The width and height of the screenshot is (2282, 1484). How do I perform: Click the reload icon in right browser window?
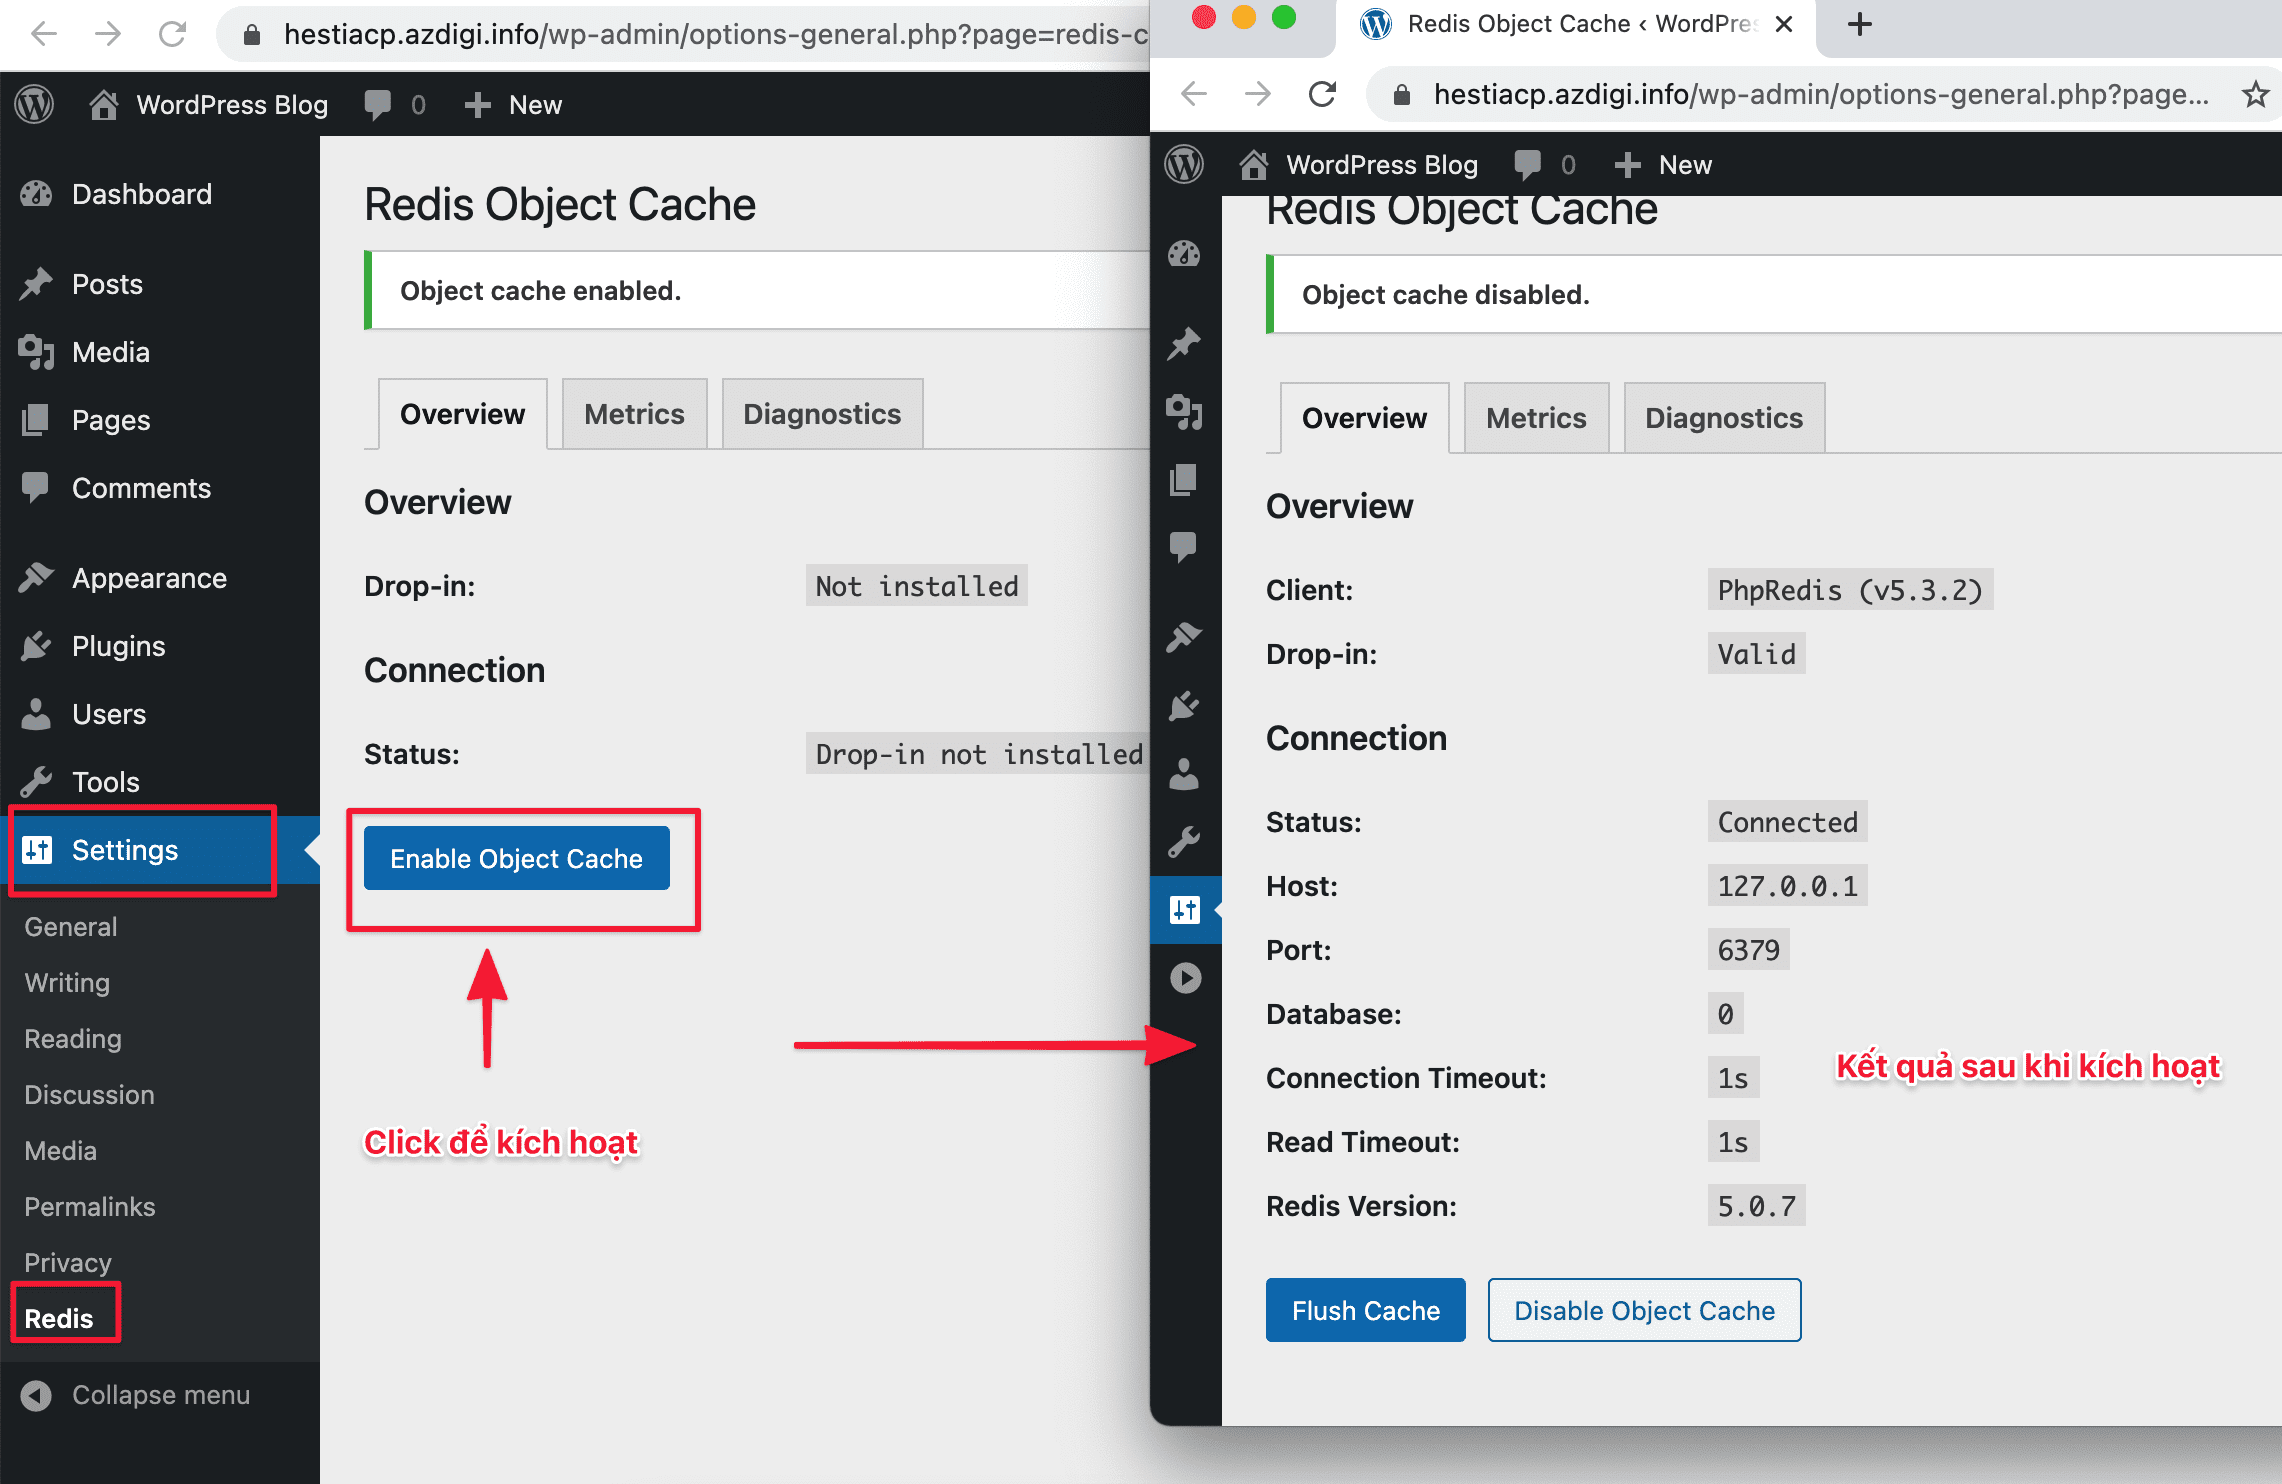pos(1322,94)
